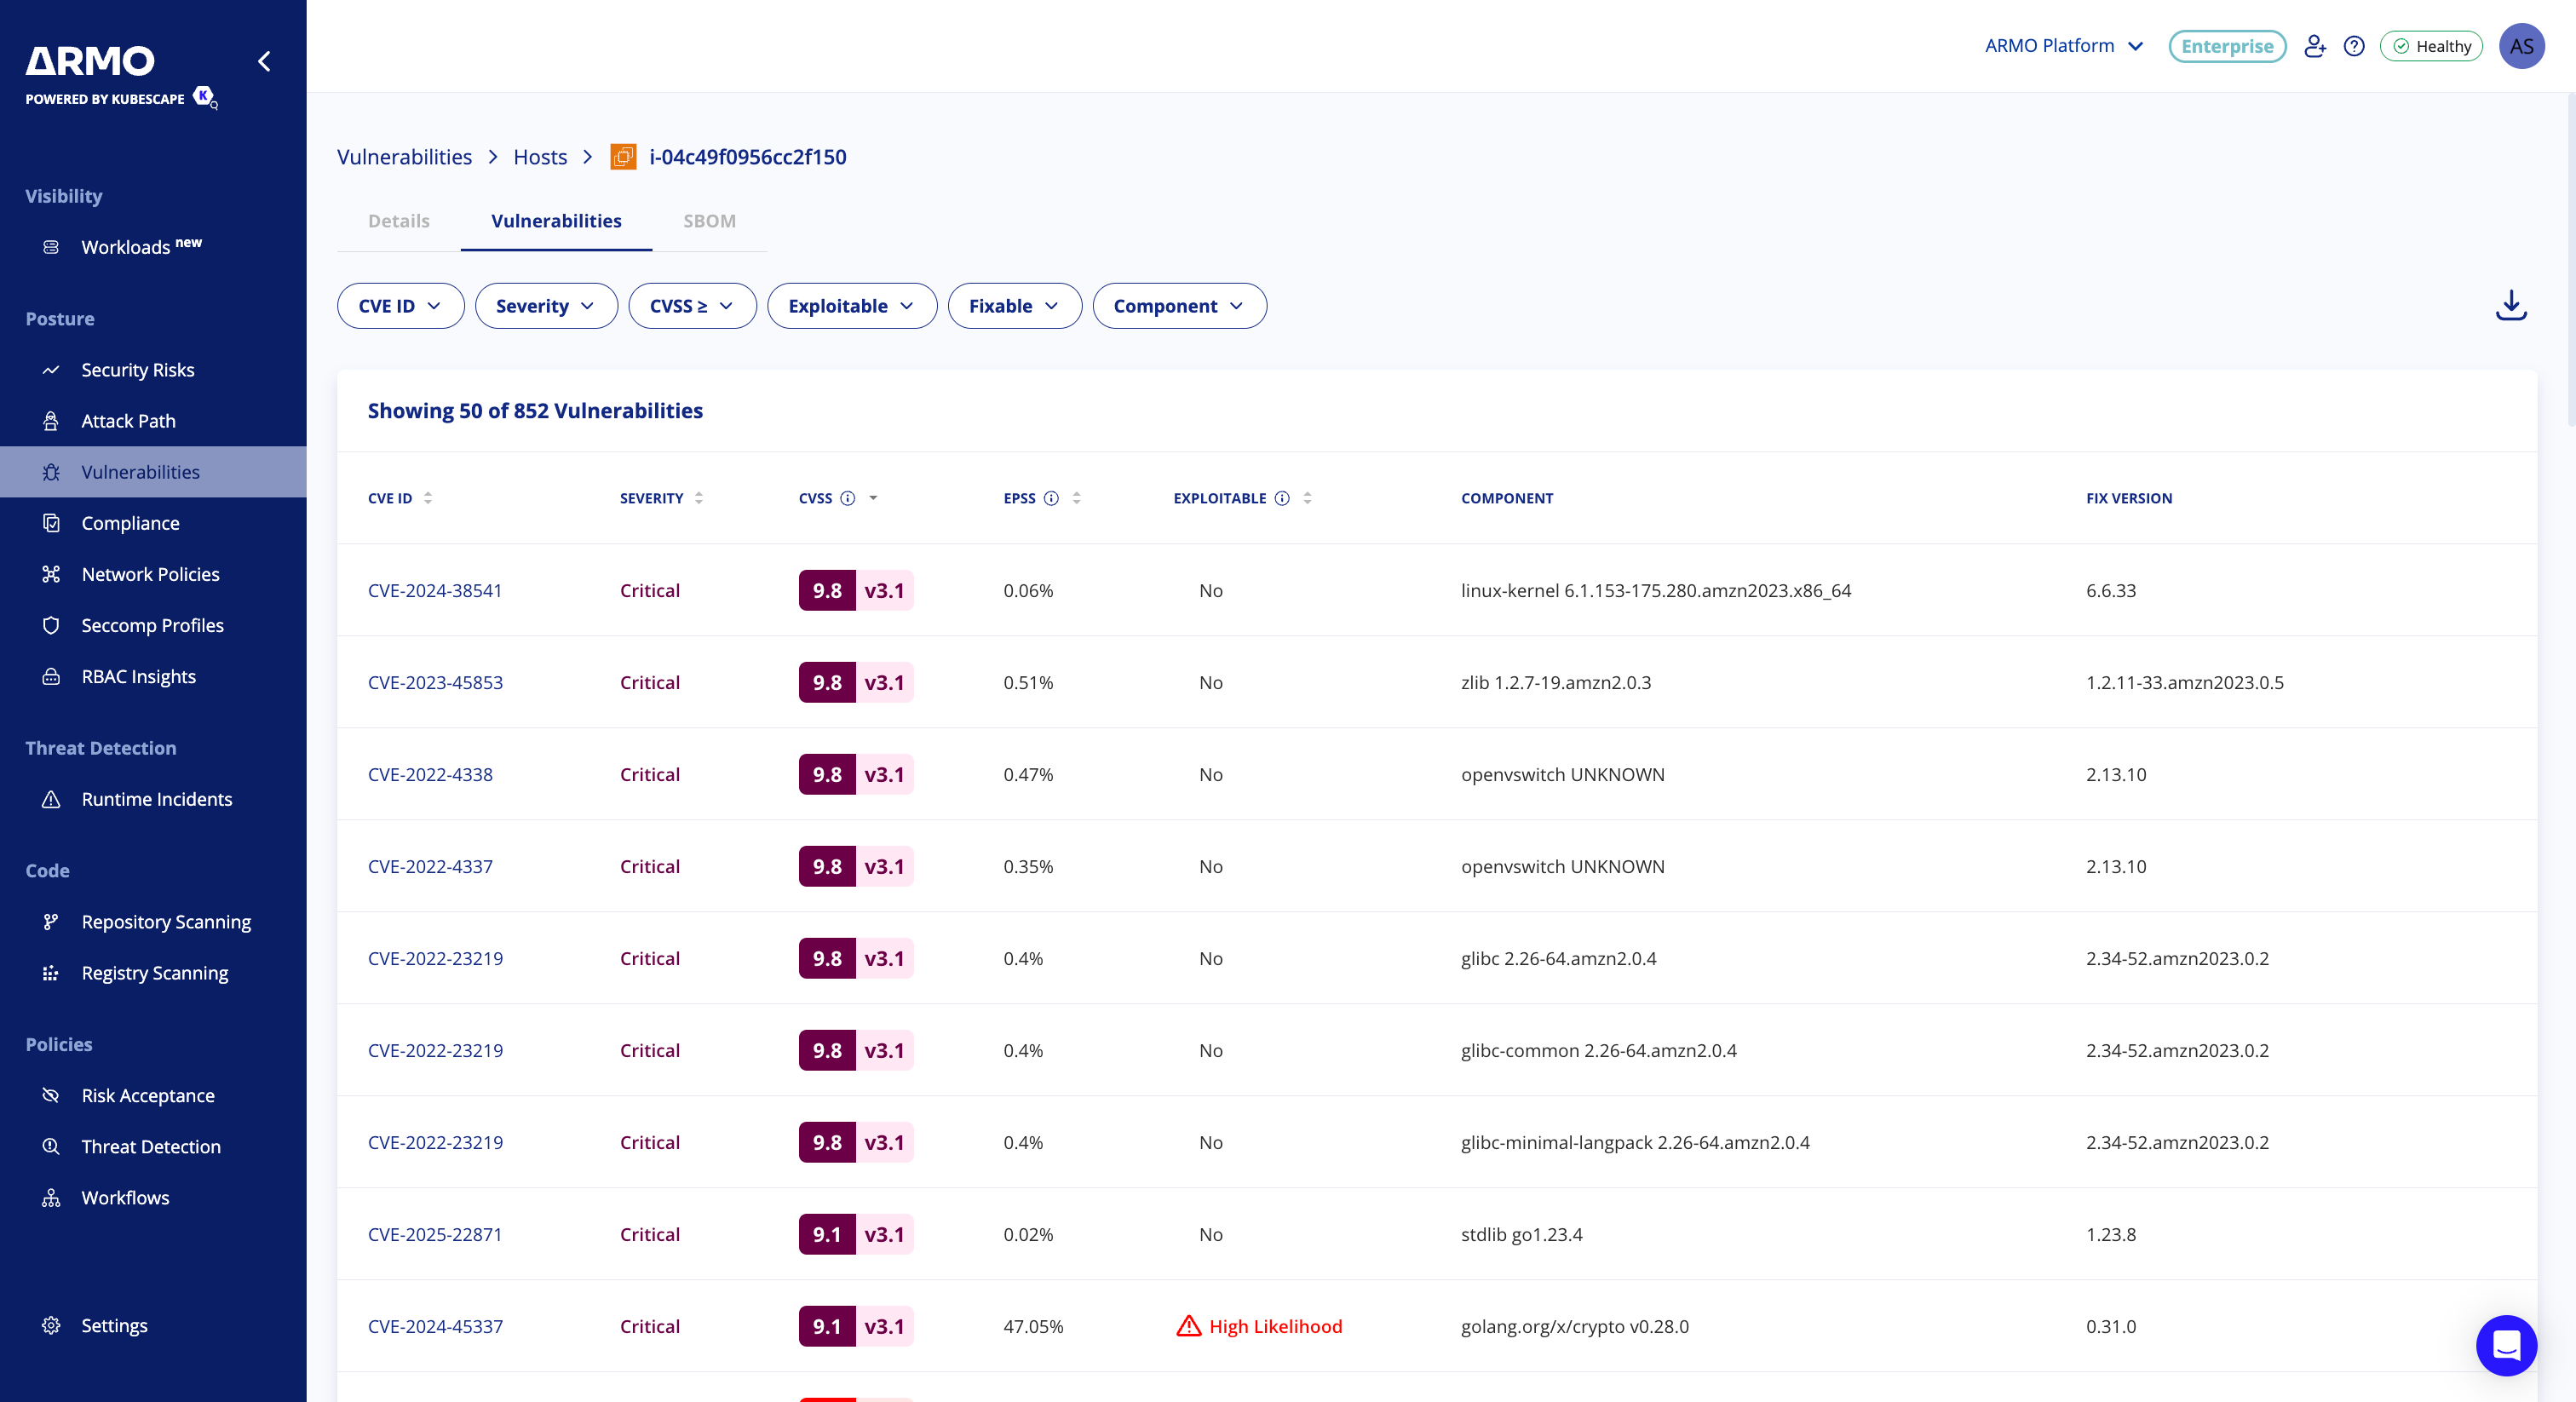Screen dimensions: 2576x1402
Task: Open the chat support bubble
Action: [x=2505, y=1345]
